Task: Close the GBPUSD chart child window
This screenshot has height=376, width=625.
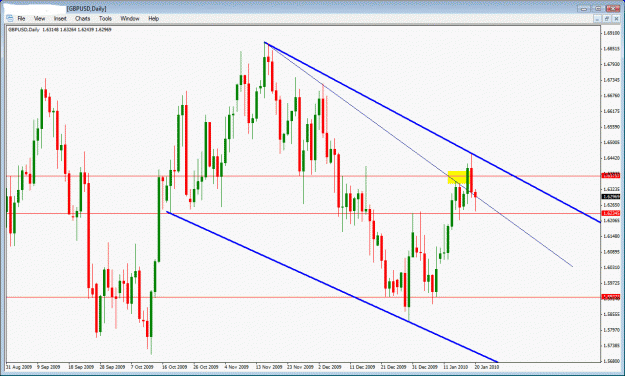Action: [x=616, y=19]
